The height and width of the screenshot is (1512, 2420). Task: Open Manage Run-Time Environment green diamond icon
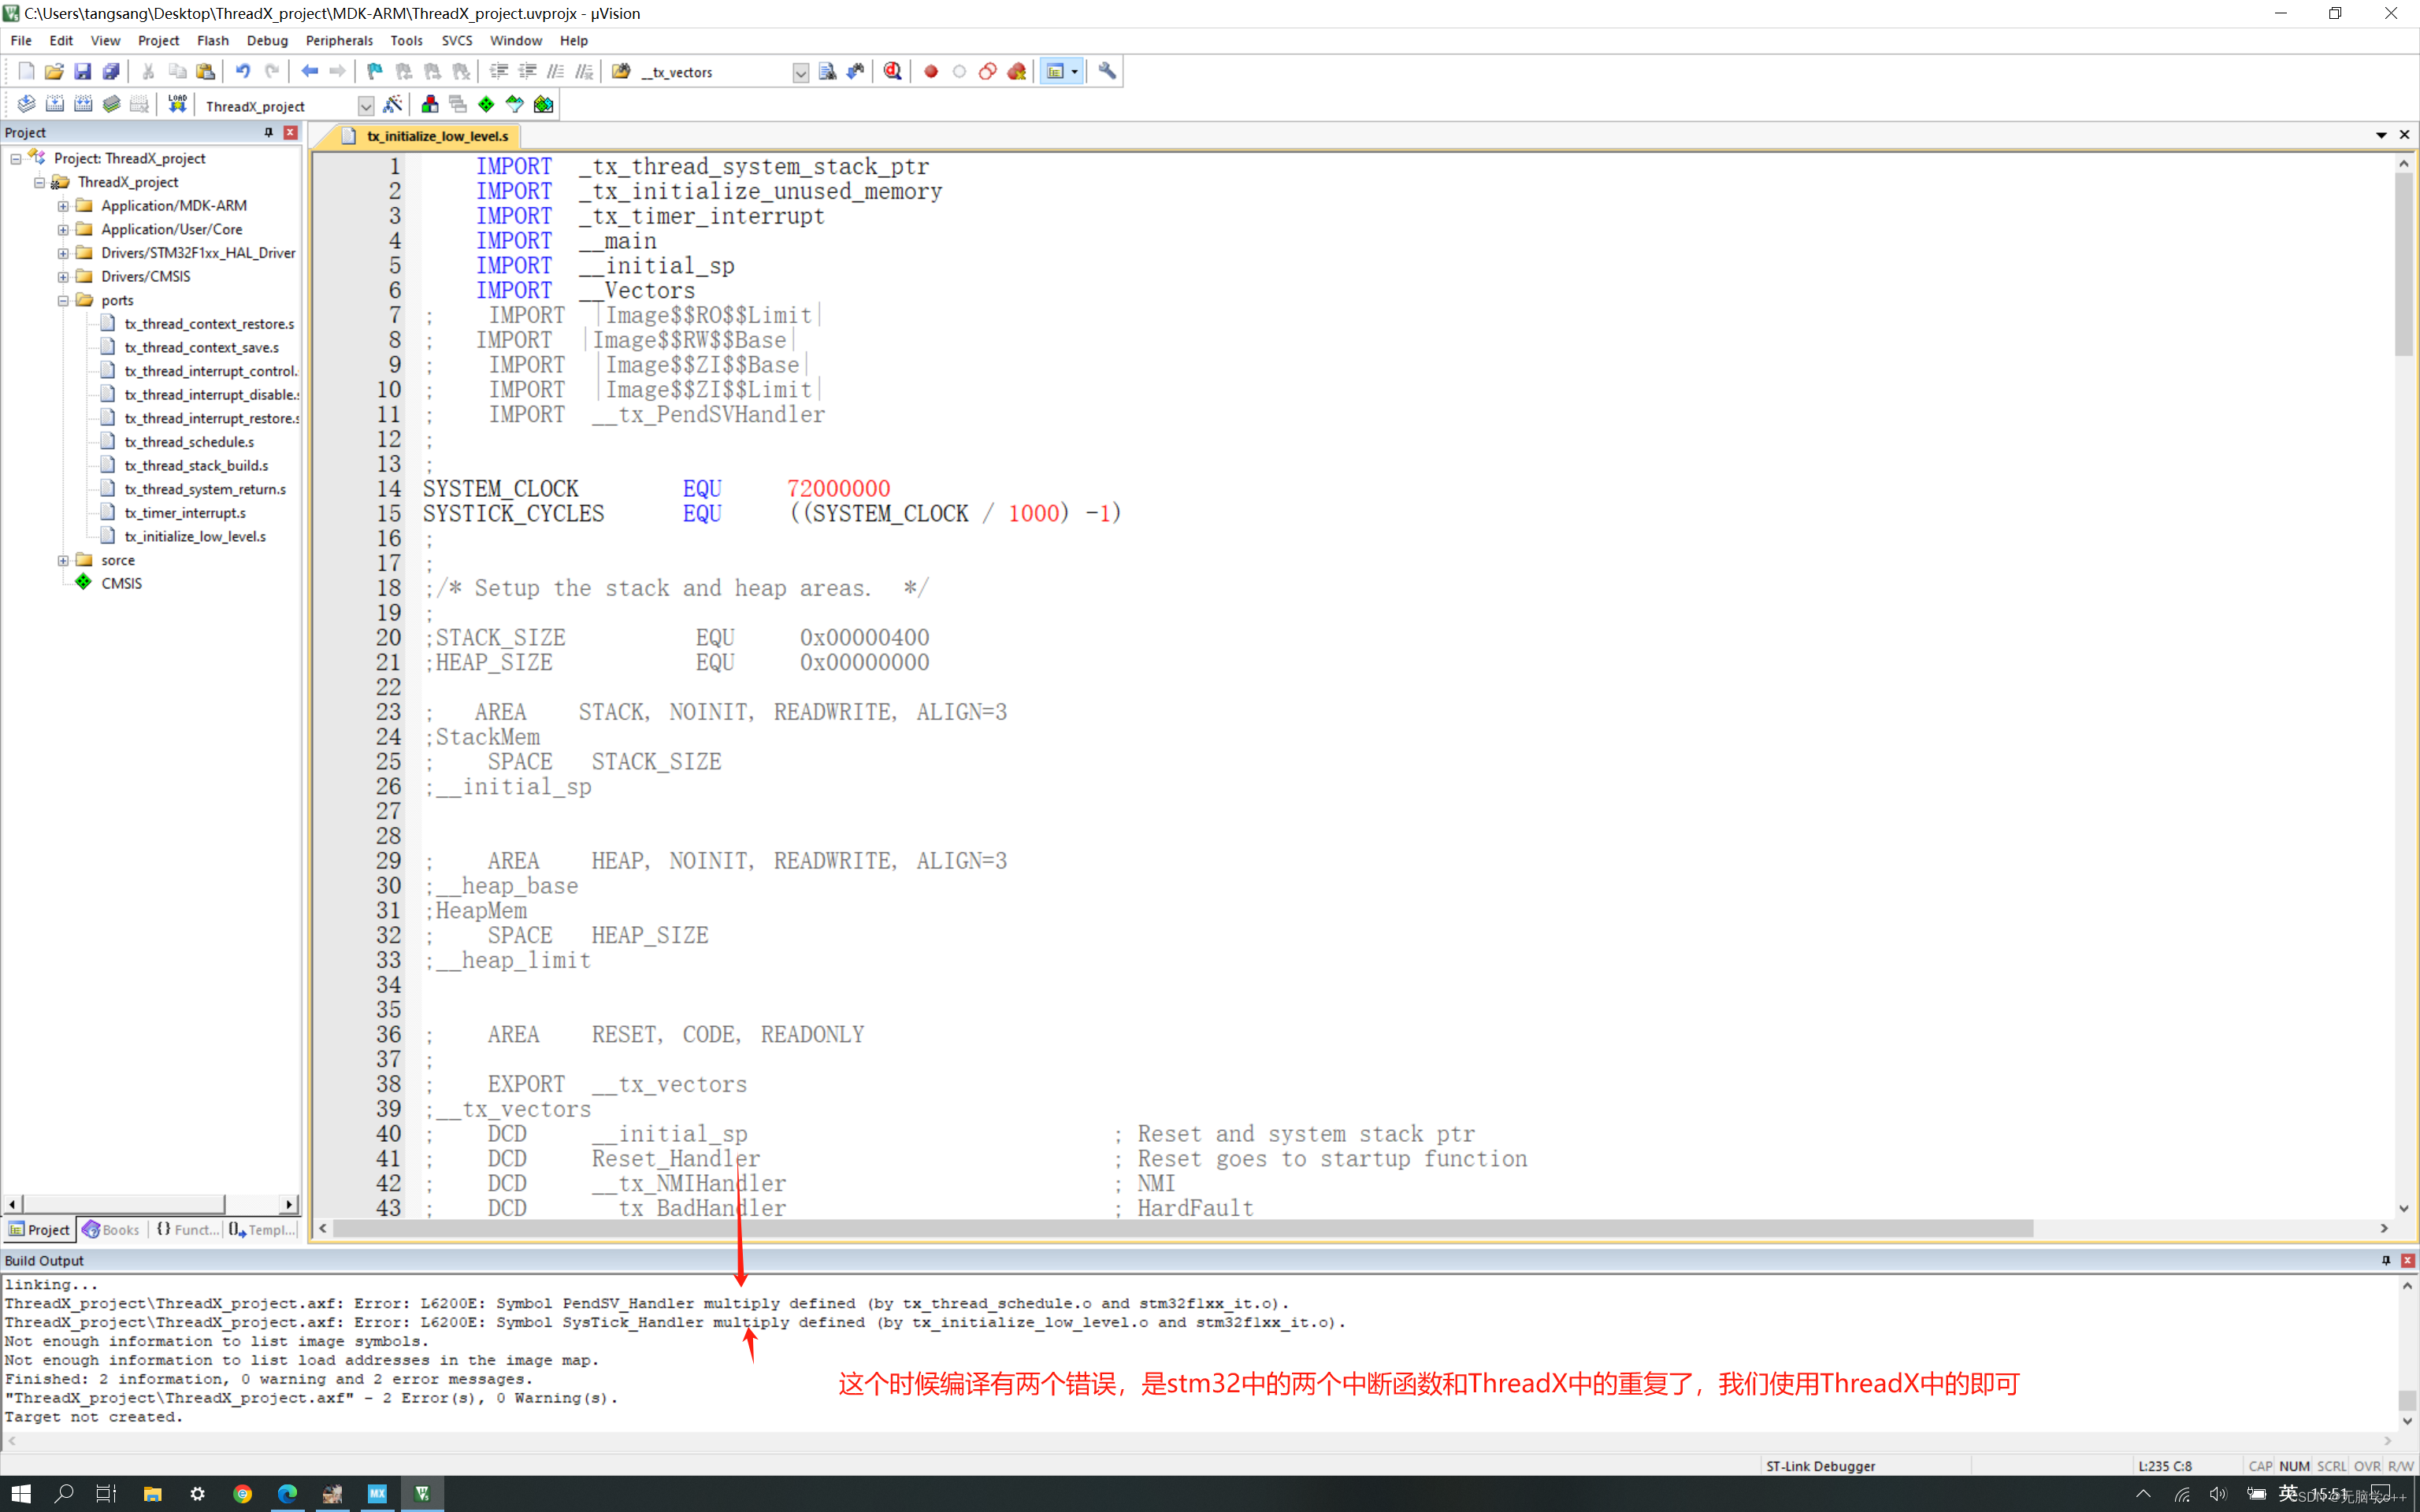[486, 104]
